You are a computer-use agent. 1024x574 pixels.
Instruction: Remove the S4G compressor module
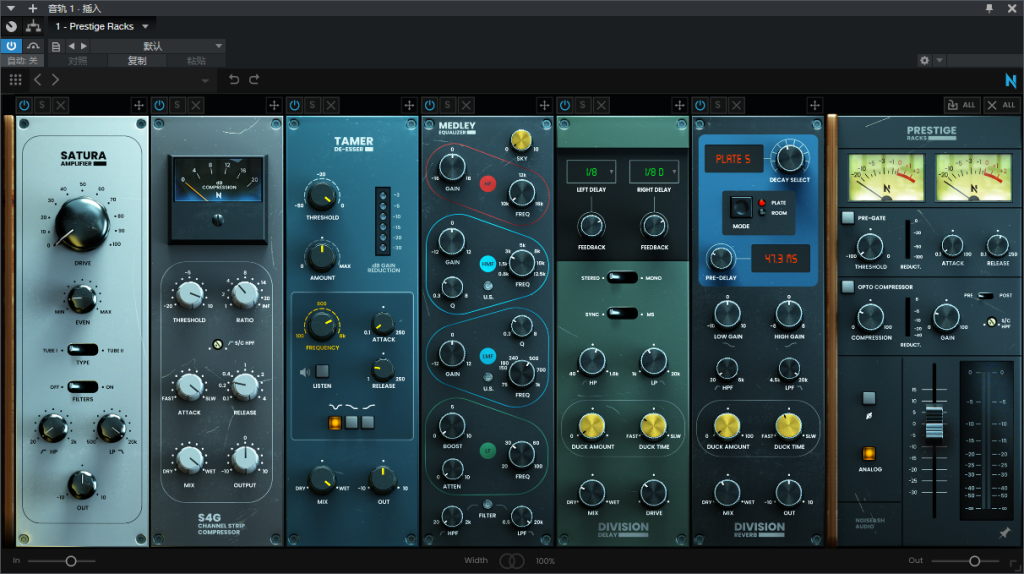(x=196, y=105)
